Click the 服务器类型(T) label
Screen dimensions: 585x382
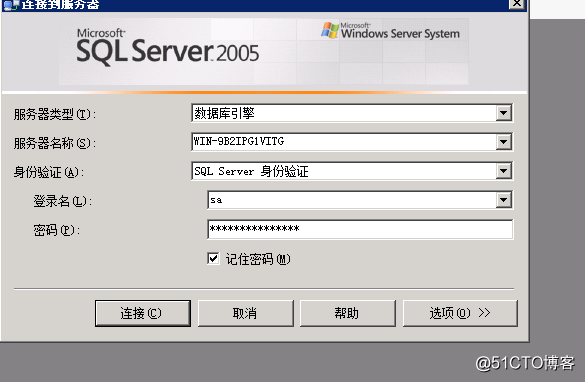pos(55,114)
